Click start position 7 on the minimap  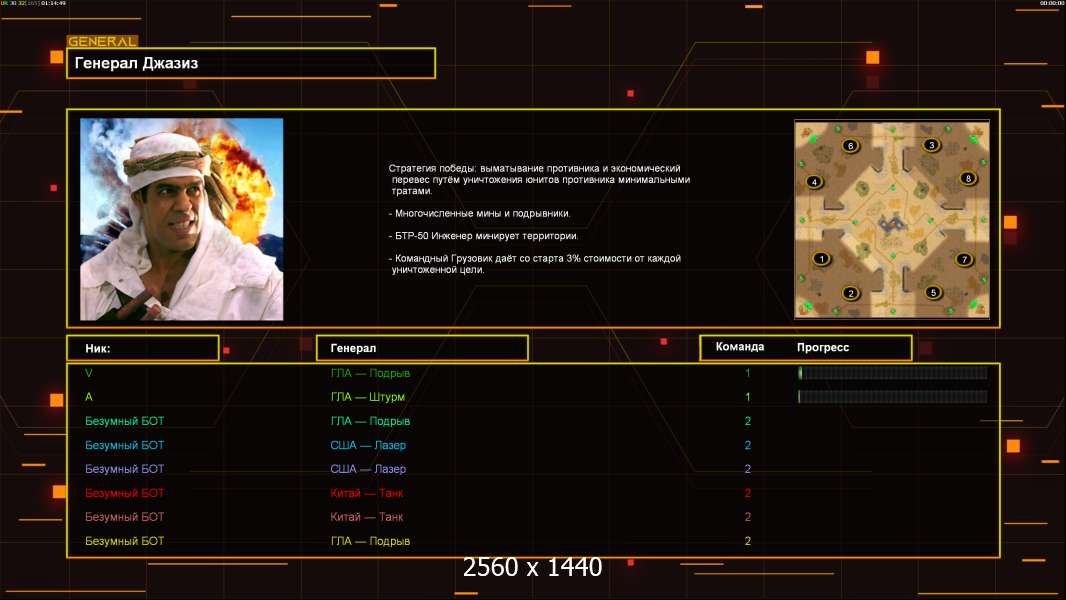964,260
